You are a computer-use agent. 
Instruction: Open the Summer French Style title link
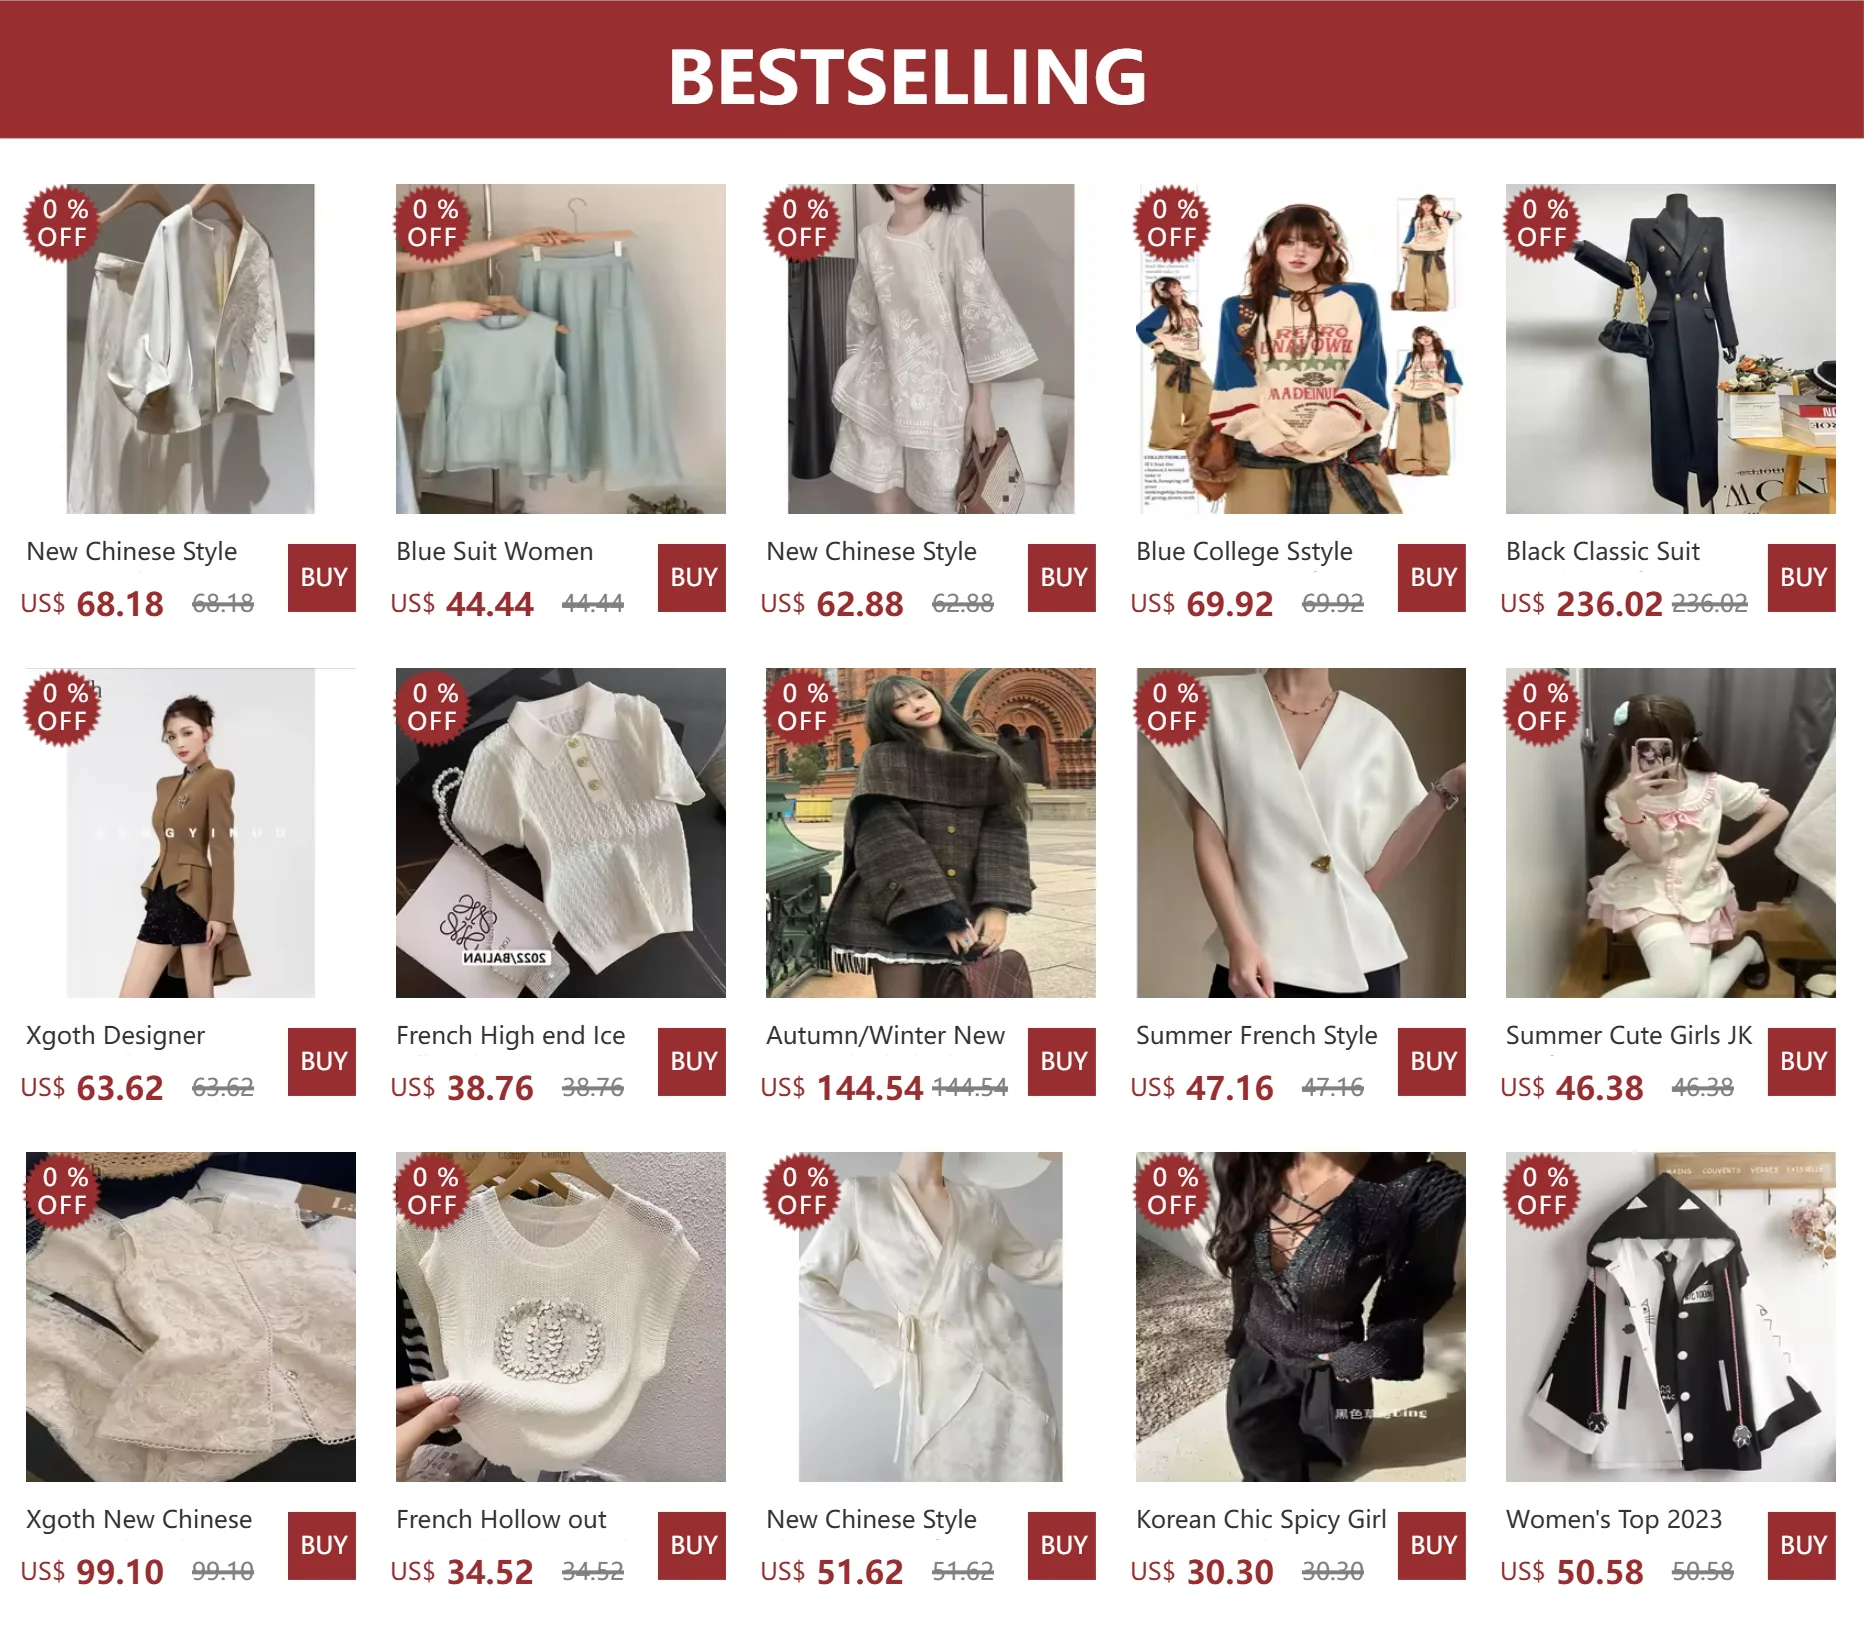point(1257,1035)
